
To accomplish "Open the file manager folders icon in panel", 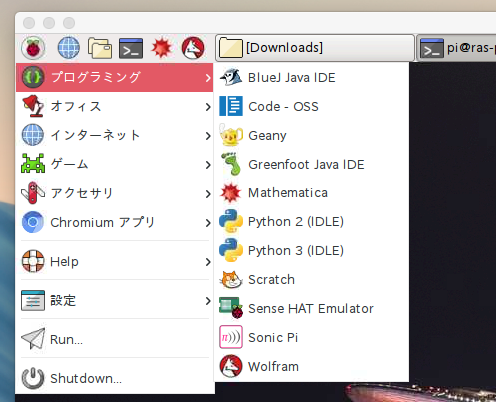I will click(100, 48).
